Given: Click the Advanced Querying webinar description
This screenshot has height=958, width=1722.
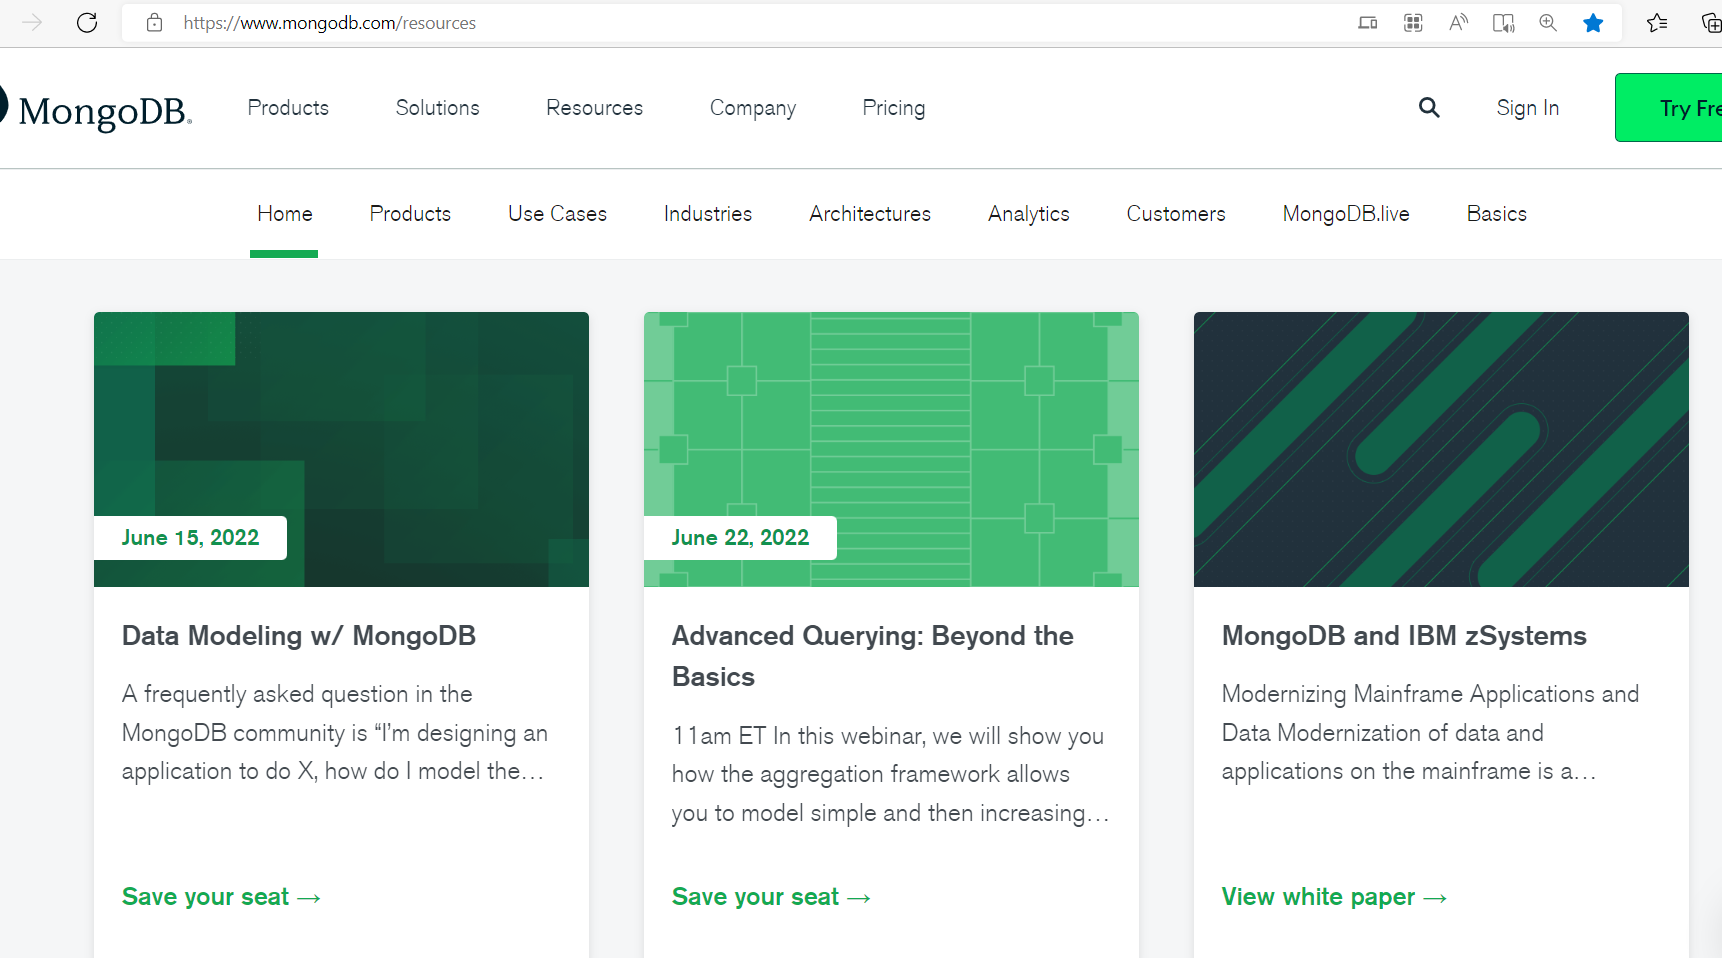Looking at the screenshot, I should click(x=890, y=774).
